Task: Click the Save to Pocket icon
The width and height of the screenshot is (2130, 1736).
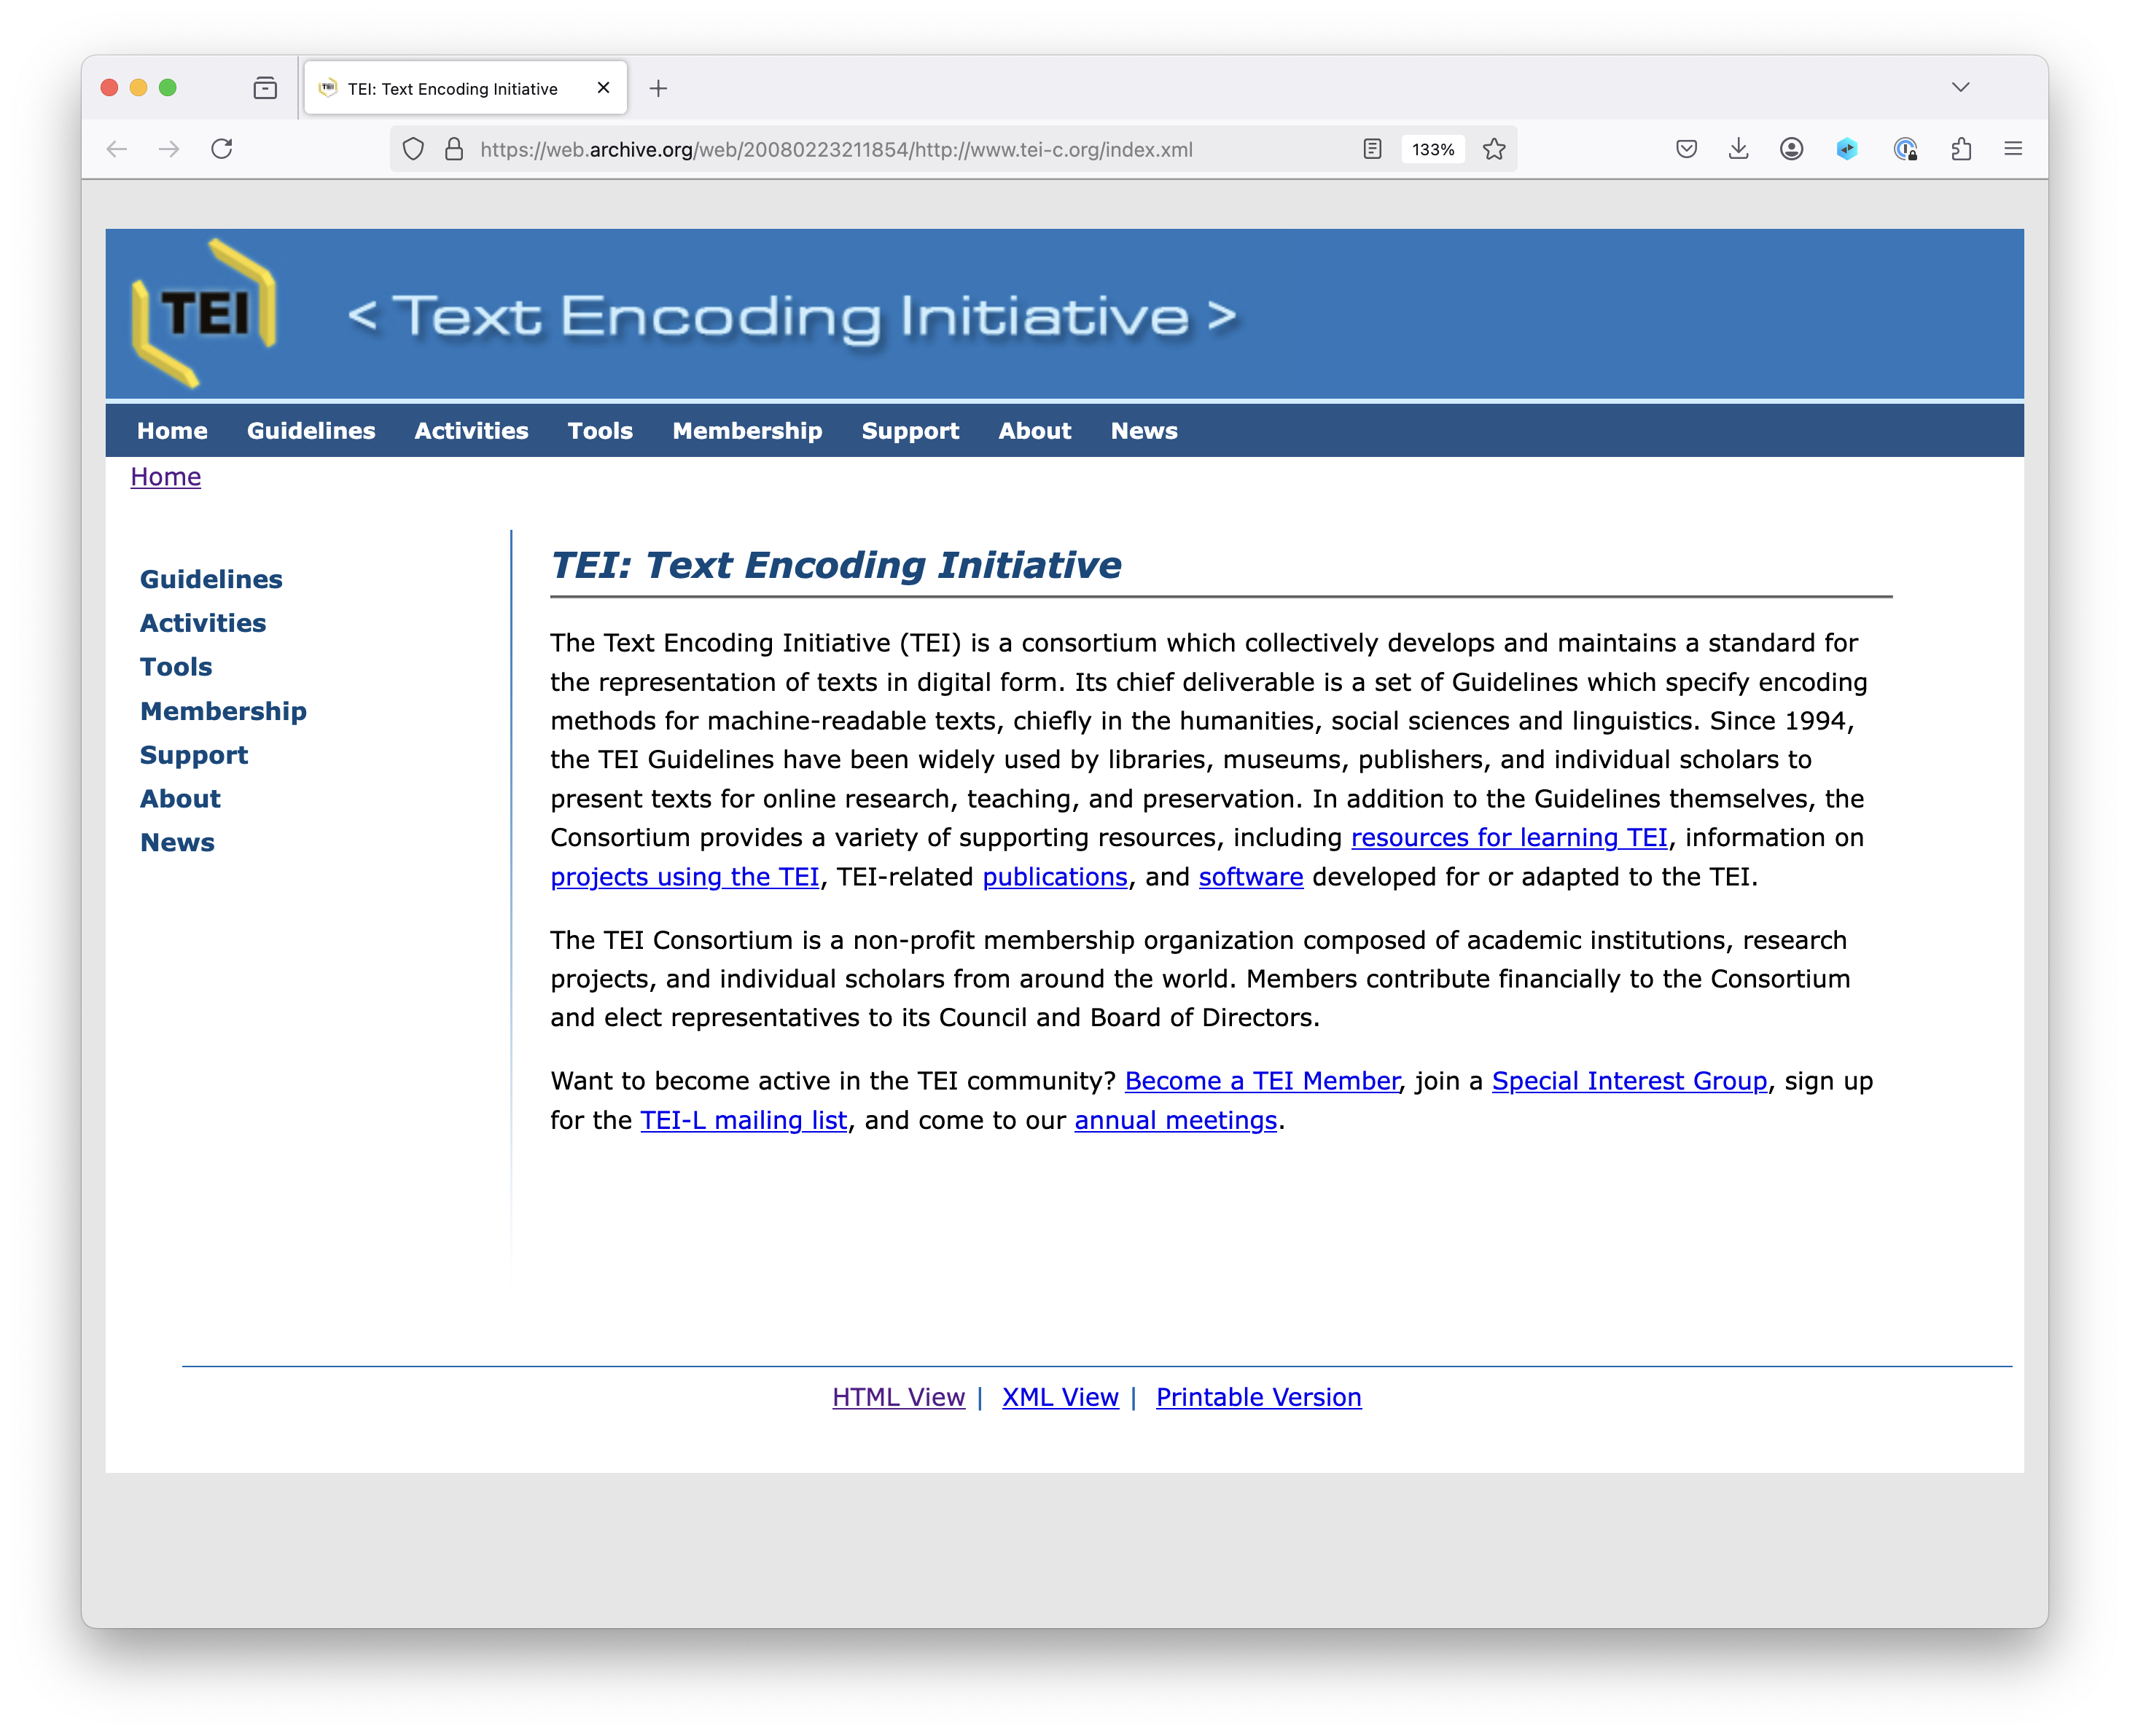Action: [1686, 149]
